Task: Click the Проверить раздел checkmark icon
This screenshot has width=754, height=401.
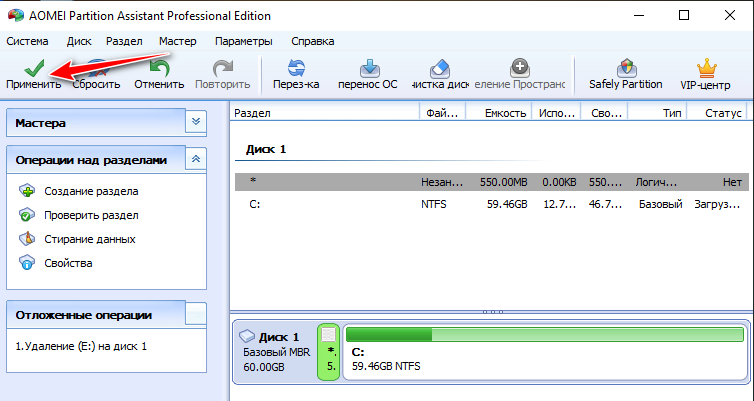Action: (27, 215)
